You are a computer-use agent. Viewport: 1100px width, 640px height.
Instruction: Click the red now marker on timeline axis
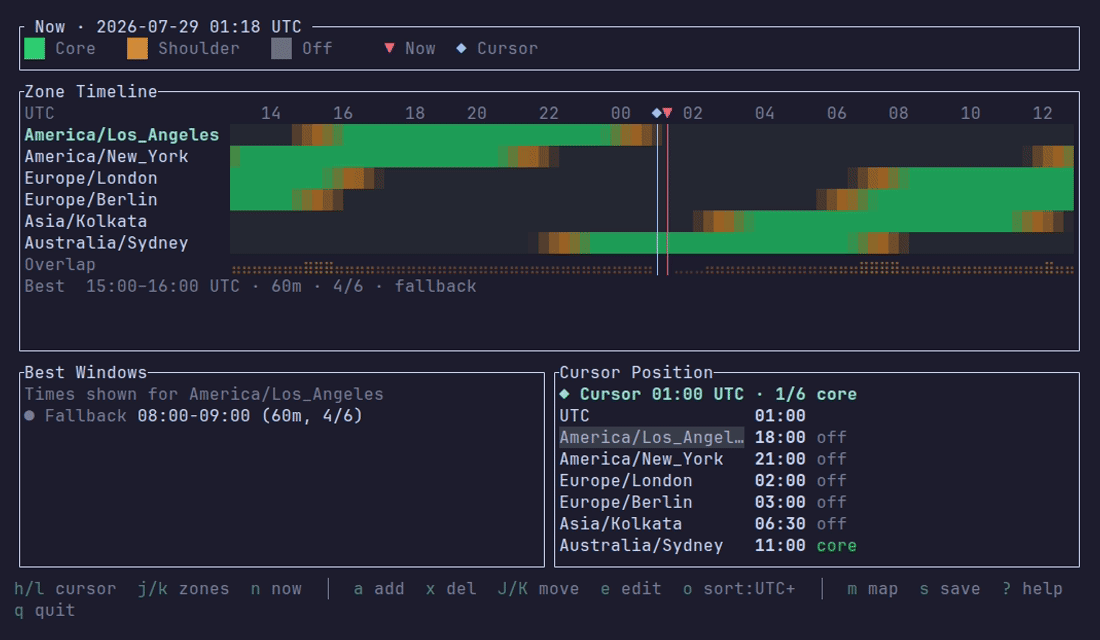pos(667,113)
